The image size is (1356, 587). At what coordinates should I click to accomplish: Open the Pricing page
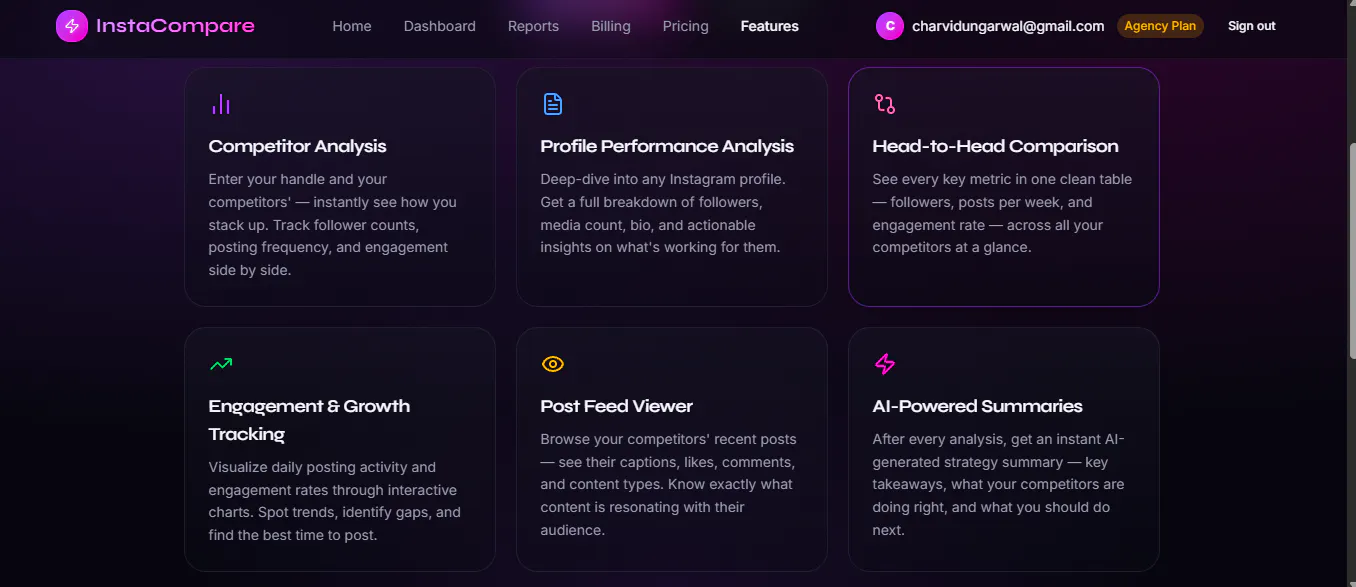(686, 26)
